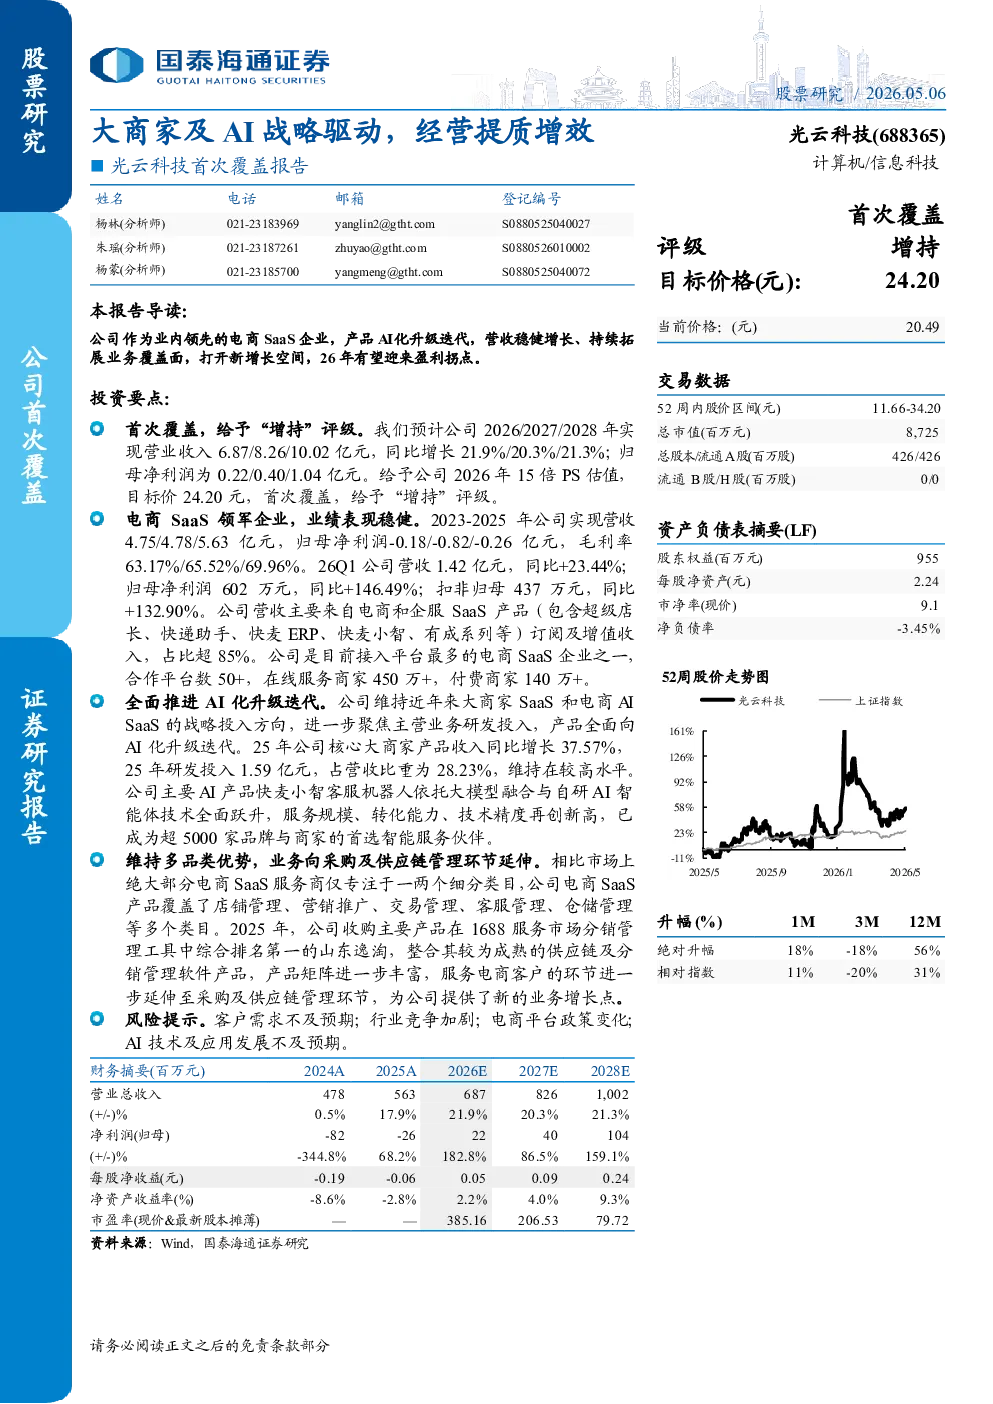
Task: Click 2028E ROE value 9.3%
Action: pyautogui.click(x=615, y=1199)
